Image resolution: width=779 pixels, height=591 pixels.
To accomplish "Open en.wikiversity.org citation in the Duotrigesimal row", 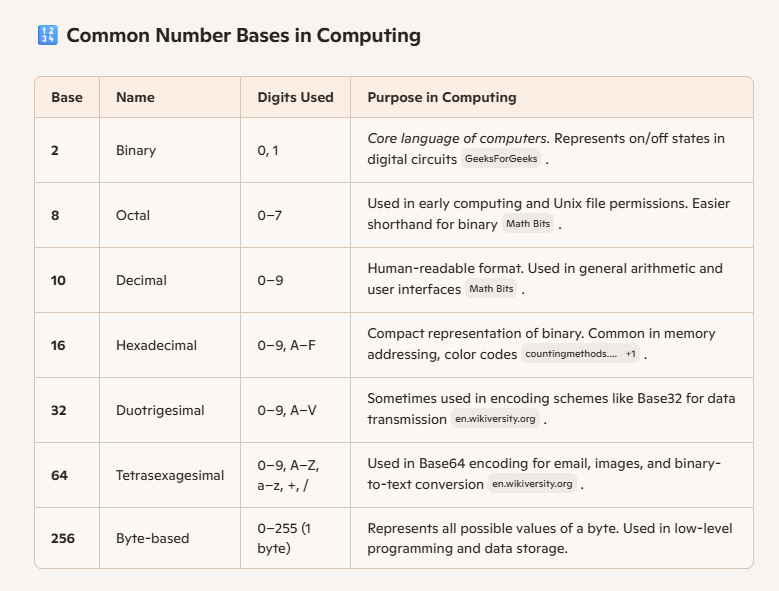I will click(496, 419).
